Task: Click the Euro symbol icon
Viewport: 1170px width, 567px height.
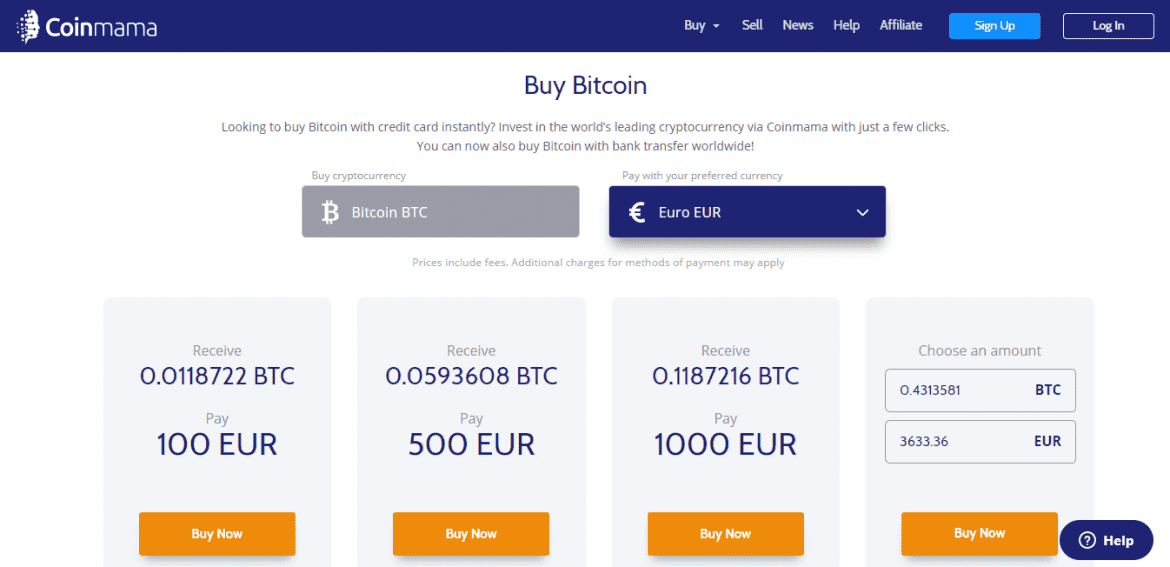Action: click(x=636, y=212)
